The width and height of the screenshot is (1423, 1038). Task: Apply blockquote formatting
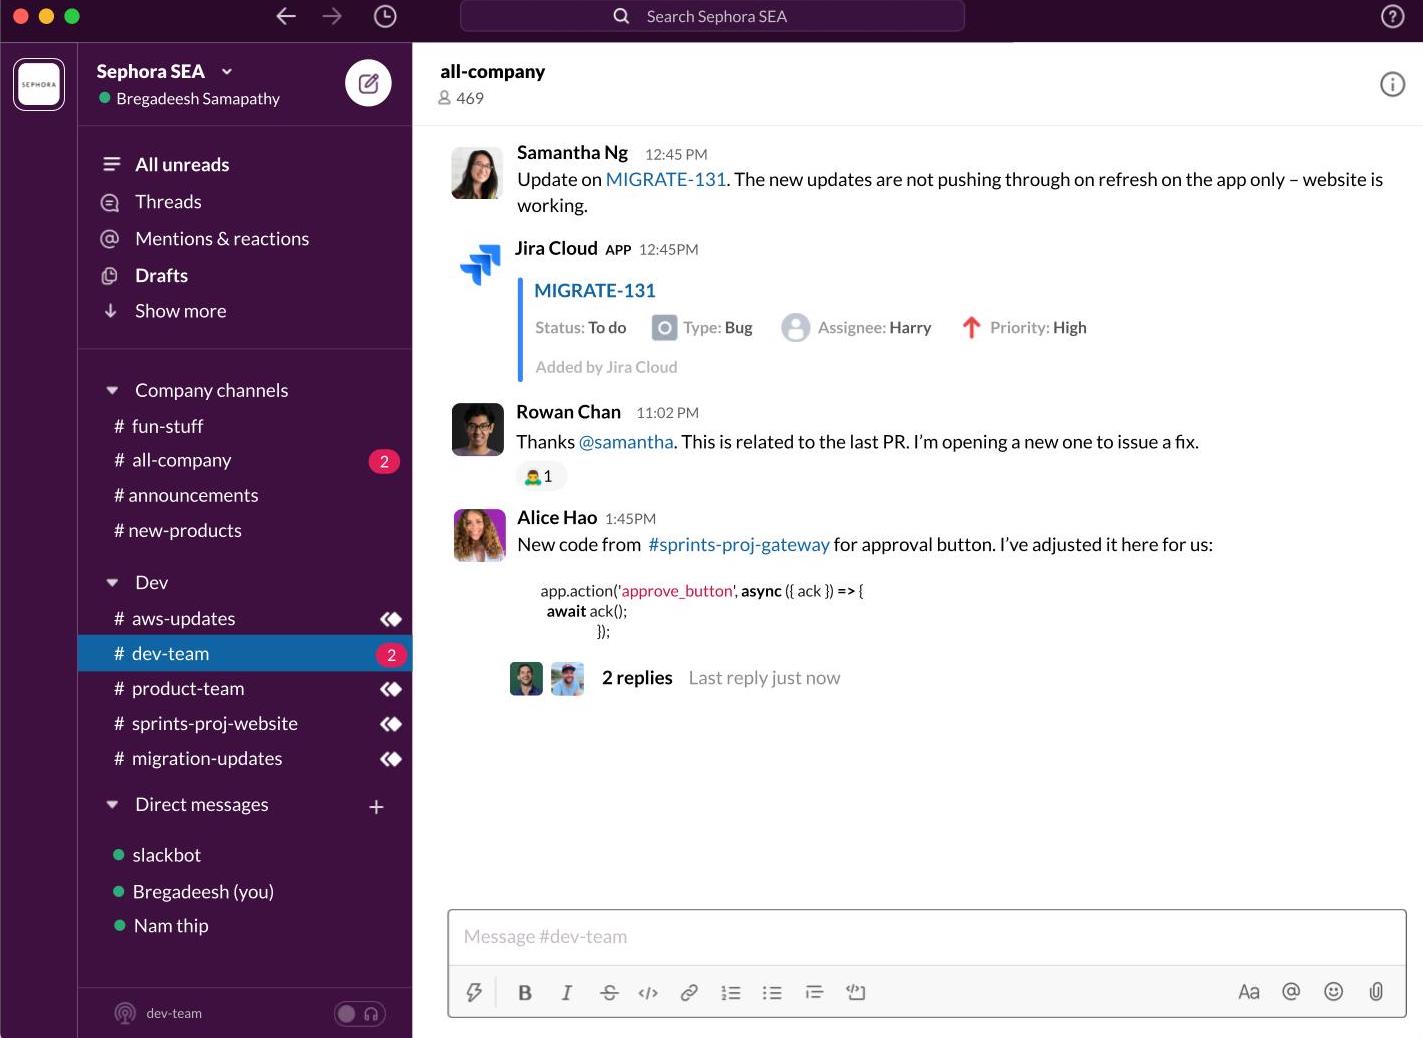[x=814, y=992]
